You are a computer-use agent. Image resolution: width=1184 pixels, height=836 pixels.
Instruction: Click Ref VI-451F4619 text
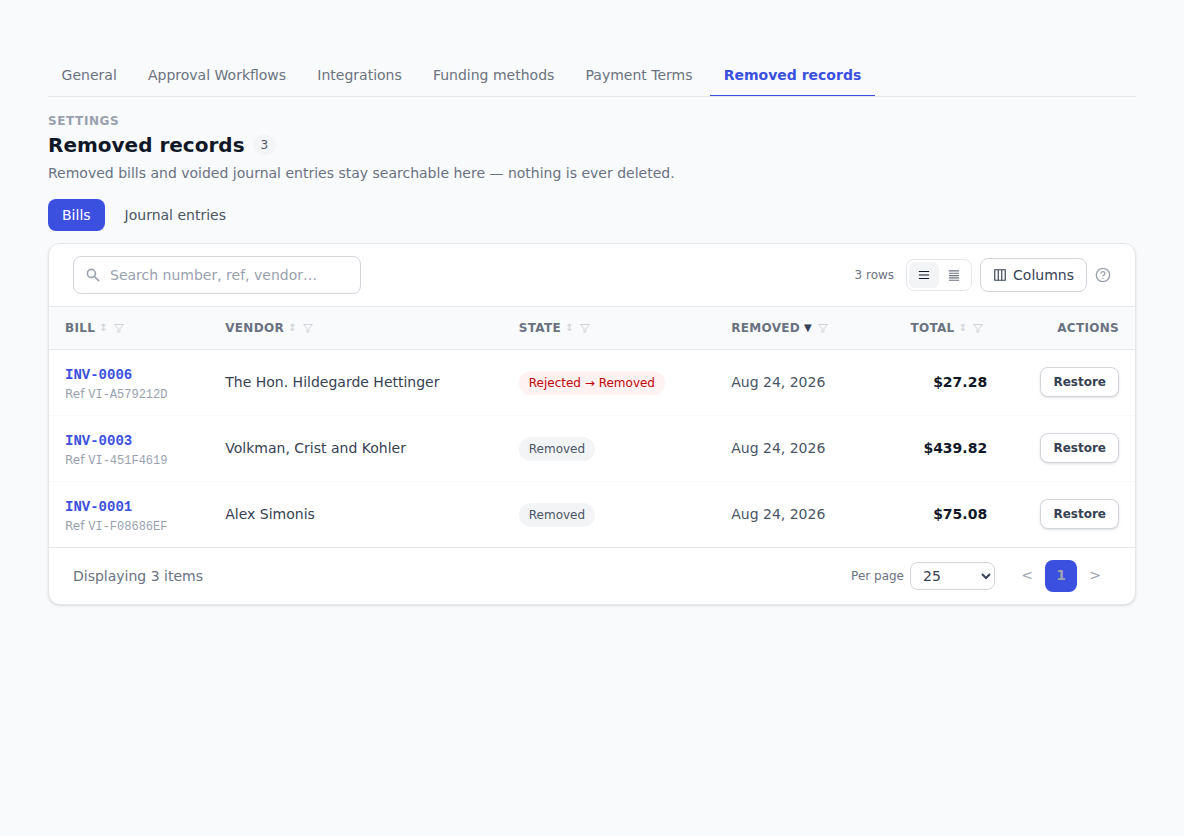pyautogui.click(x=116, y=460)
